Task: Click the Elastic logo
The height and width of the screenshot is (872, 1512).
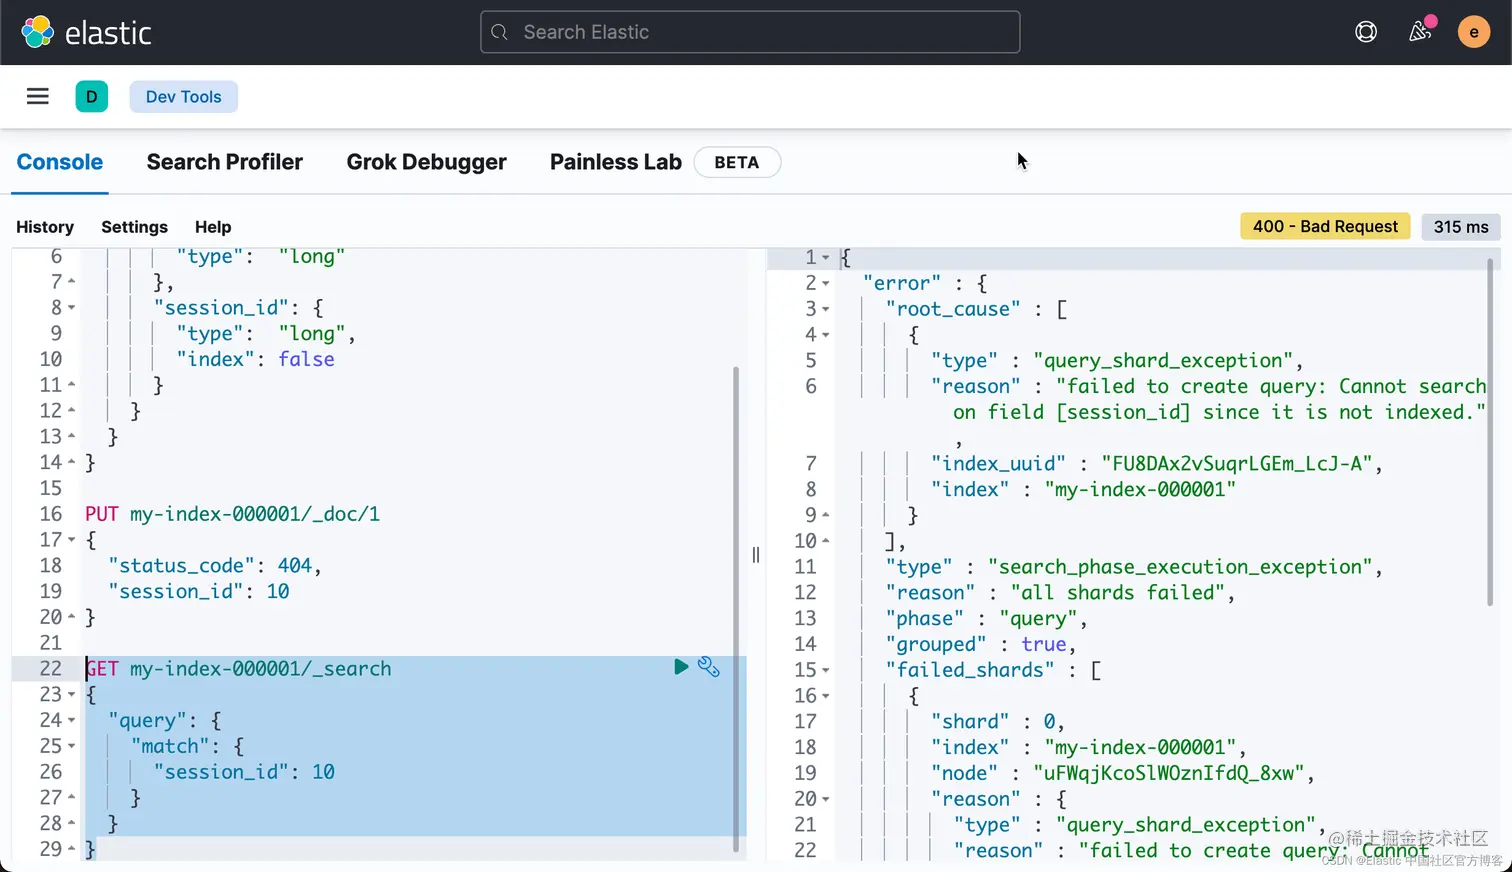Action: point(86,32)
